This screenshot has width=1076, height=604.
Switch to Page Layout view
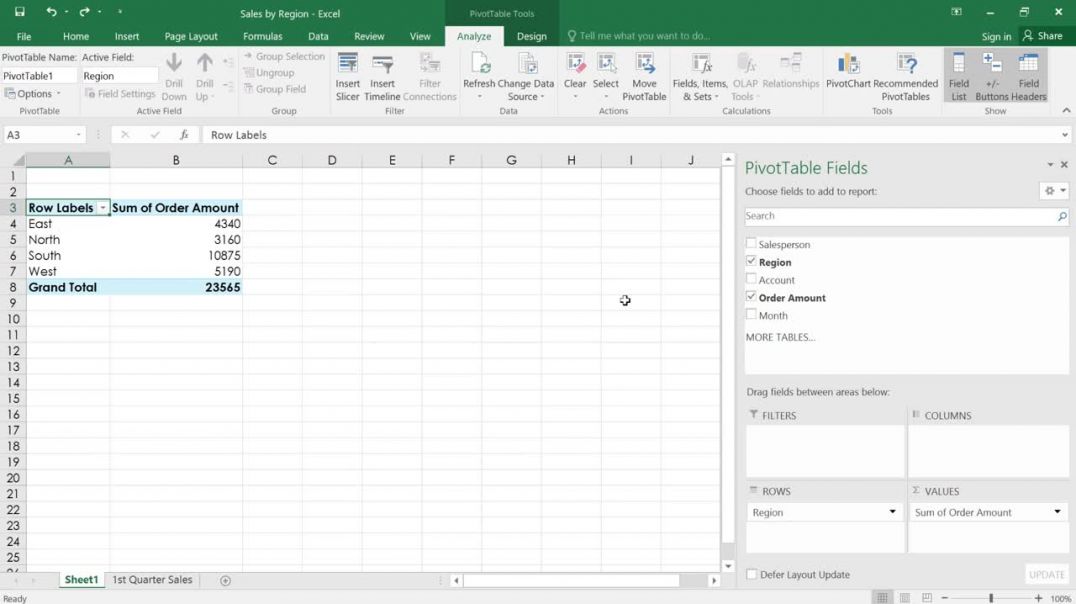(x=904, y=598)
